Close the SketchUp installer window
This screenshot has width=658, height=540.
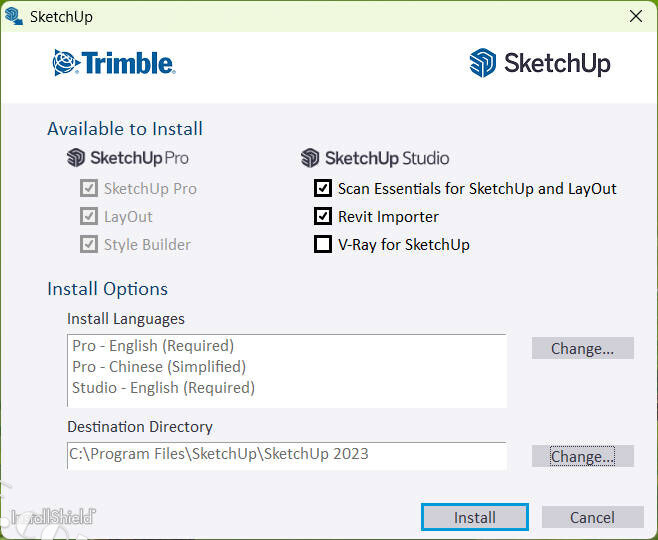(x=635, y=16)
